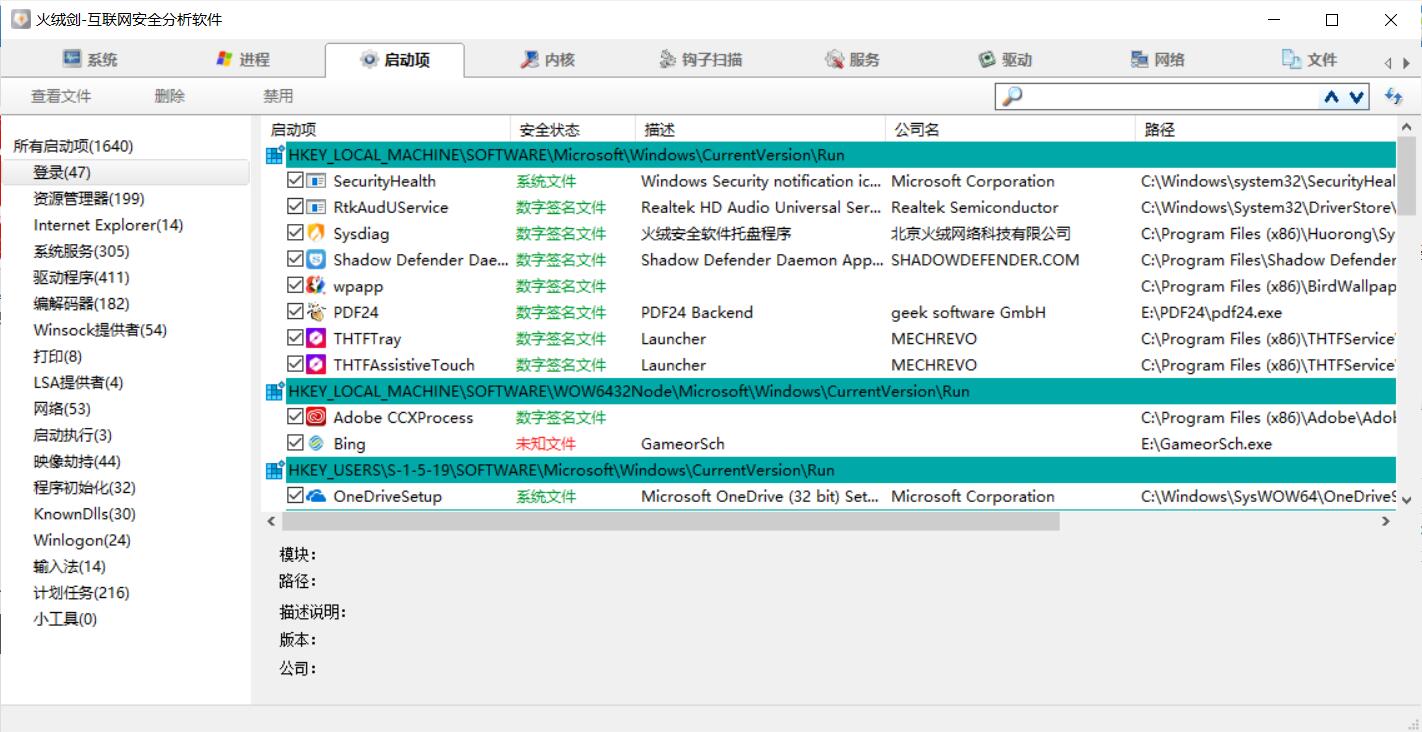Viewport: 1422px width, 732px height.
Task: Collapse the WOW6432Node Run registry group
Action: point(274,392)
